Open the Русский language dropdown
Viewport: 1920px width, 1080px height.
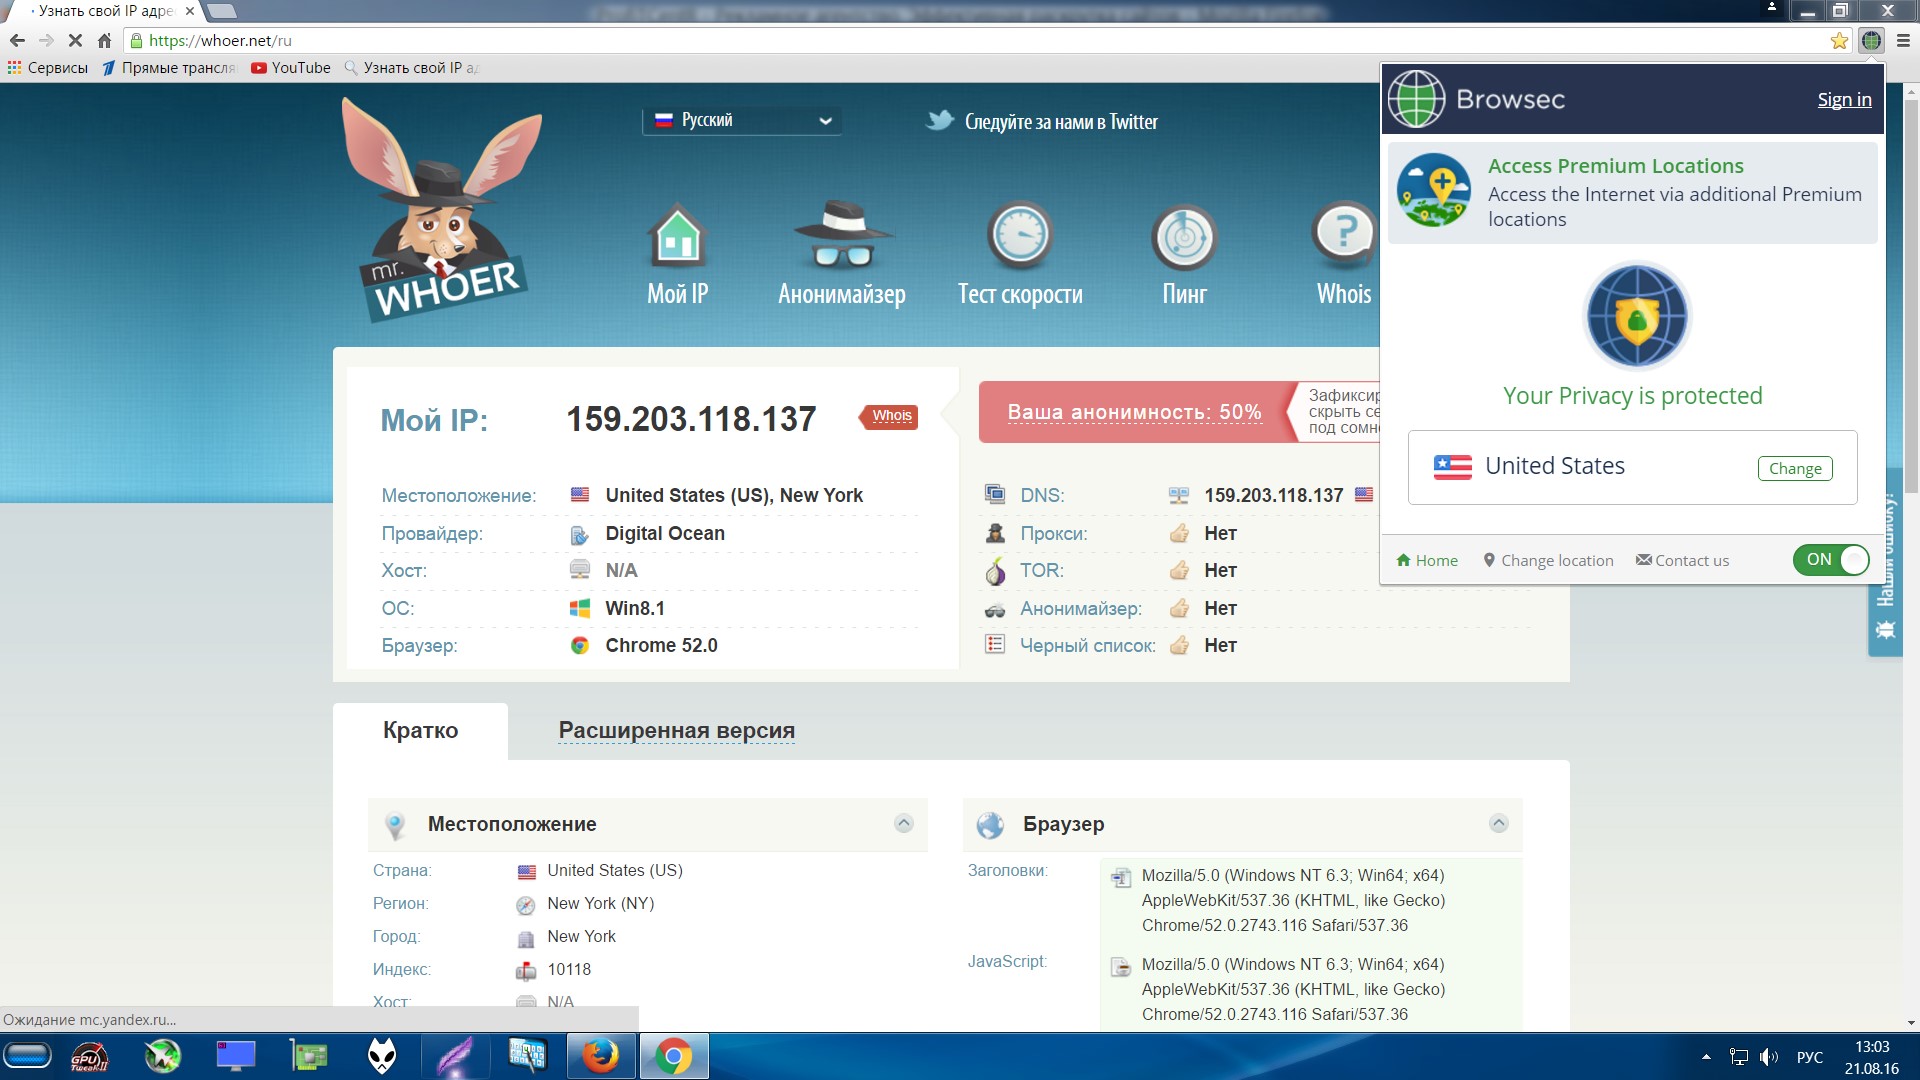[x=740, y=120]
